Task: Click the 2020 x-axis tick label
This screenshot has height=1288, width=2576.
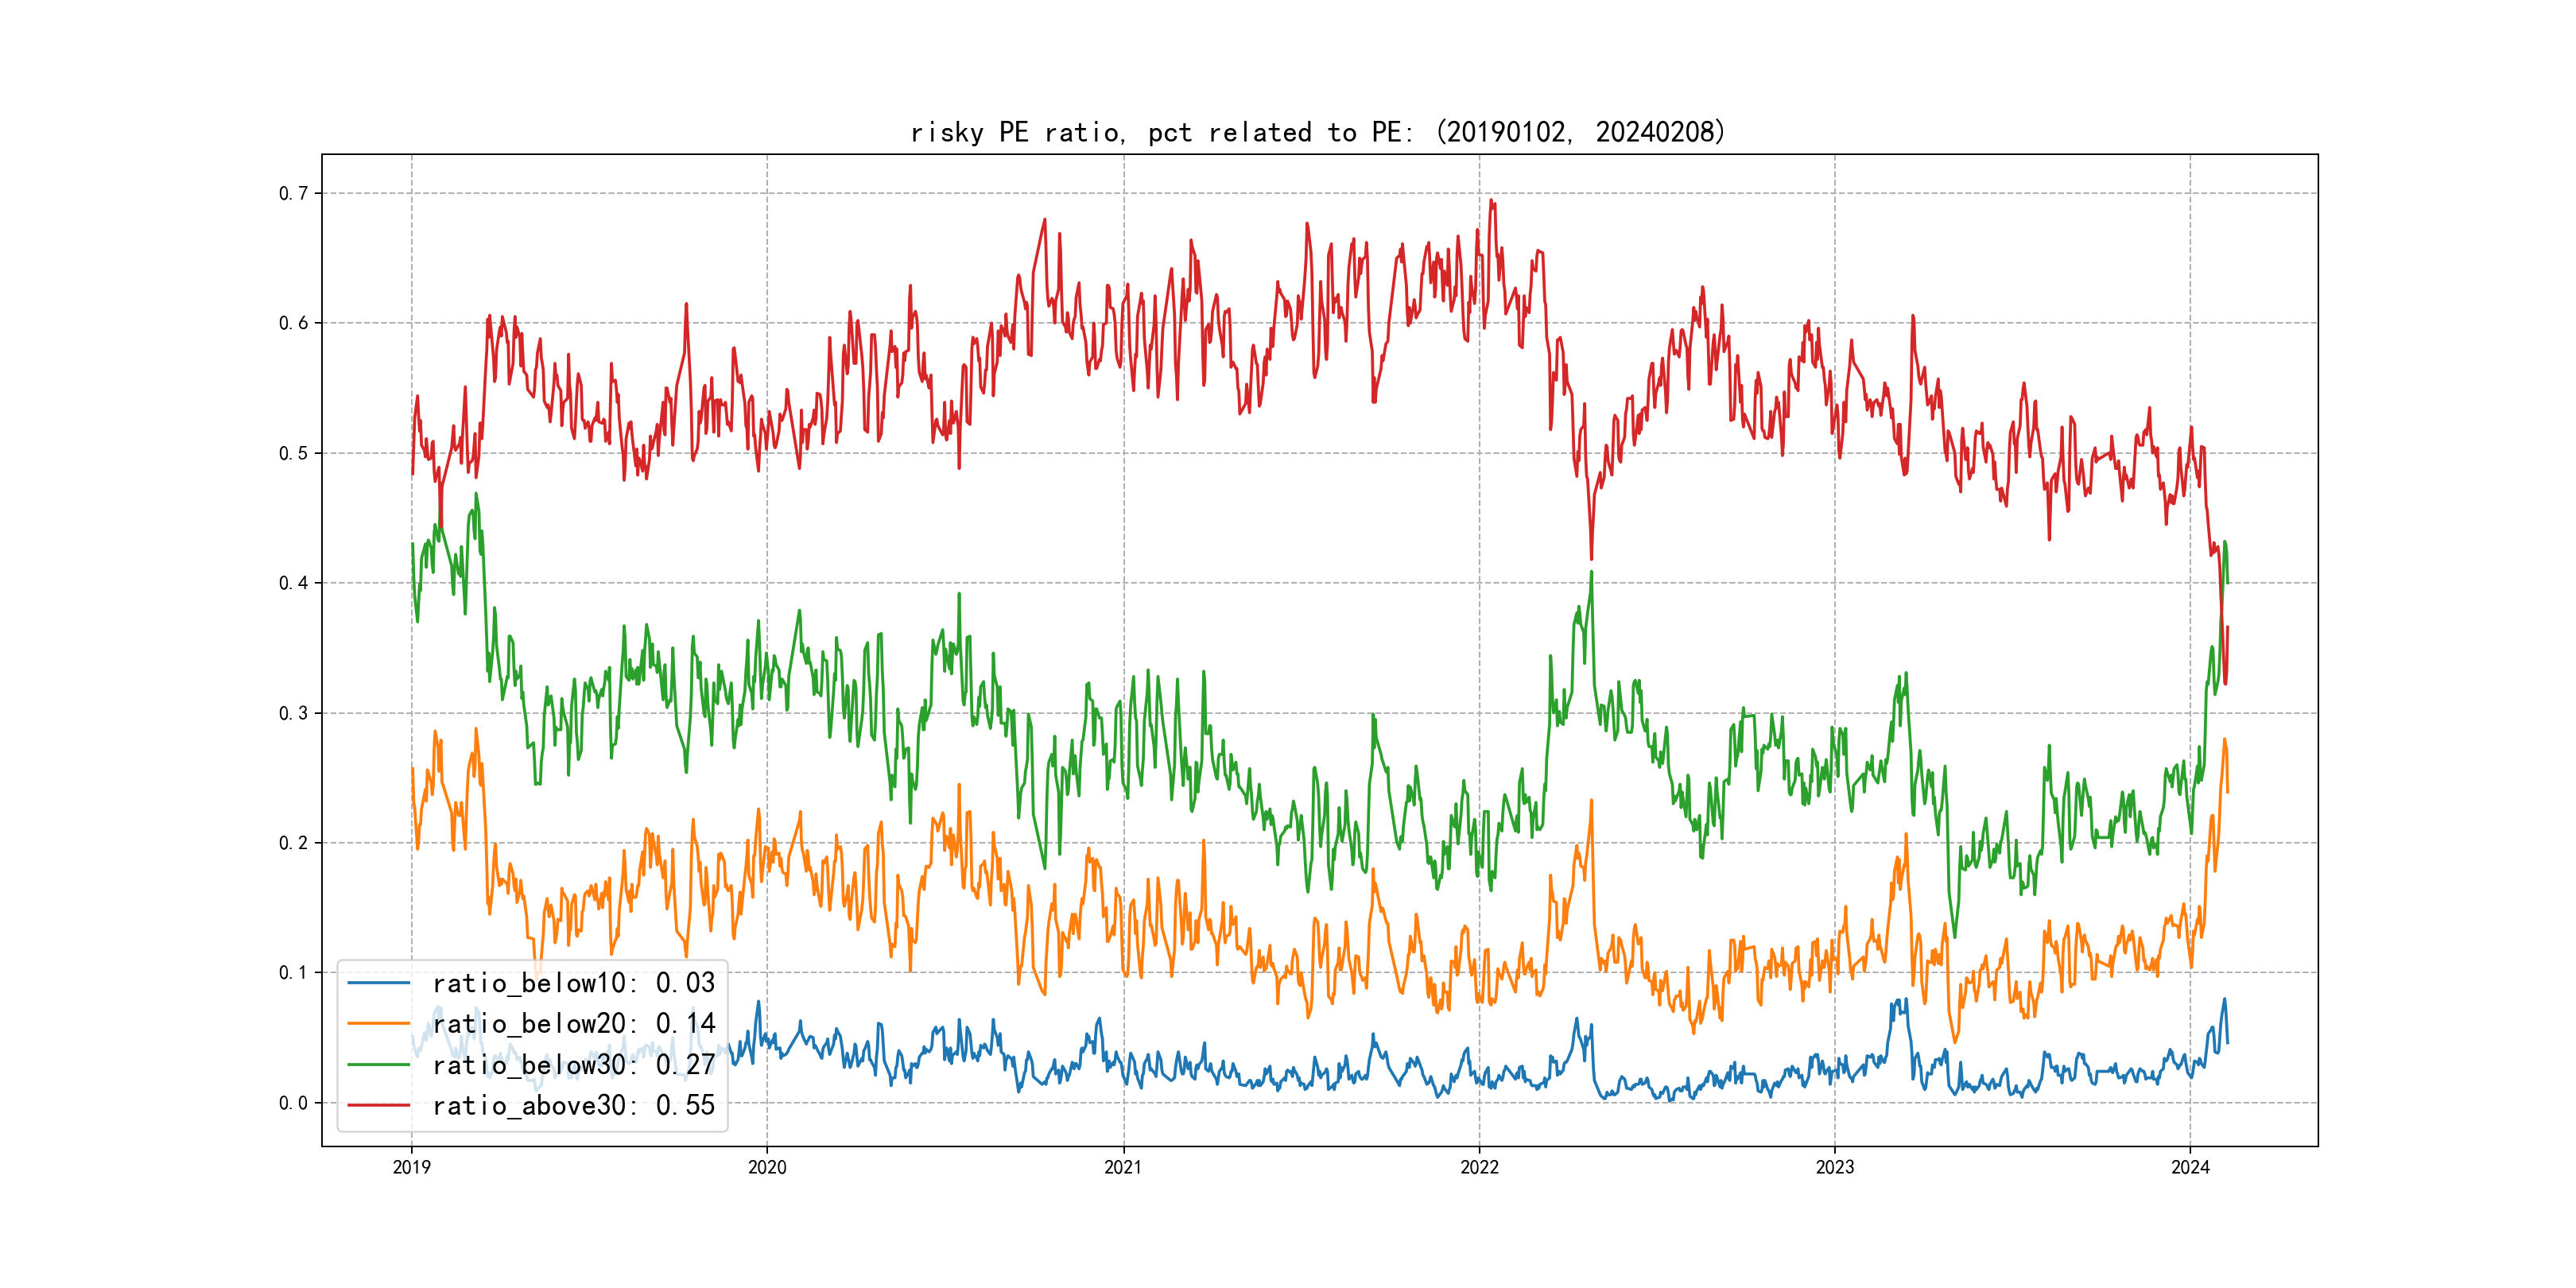Action: (767, 1167)
